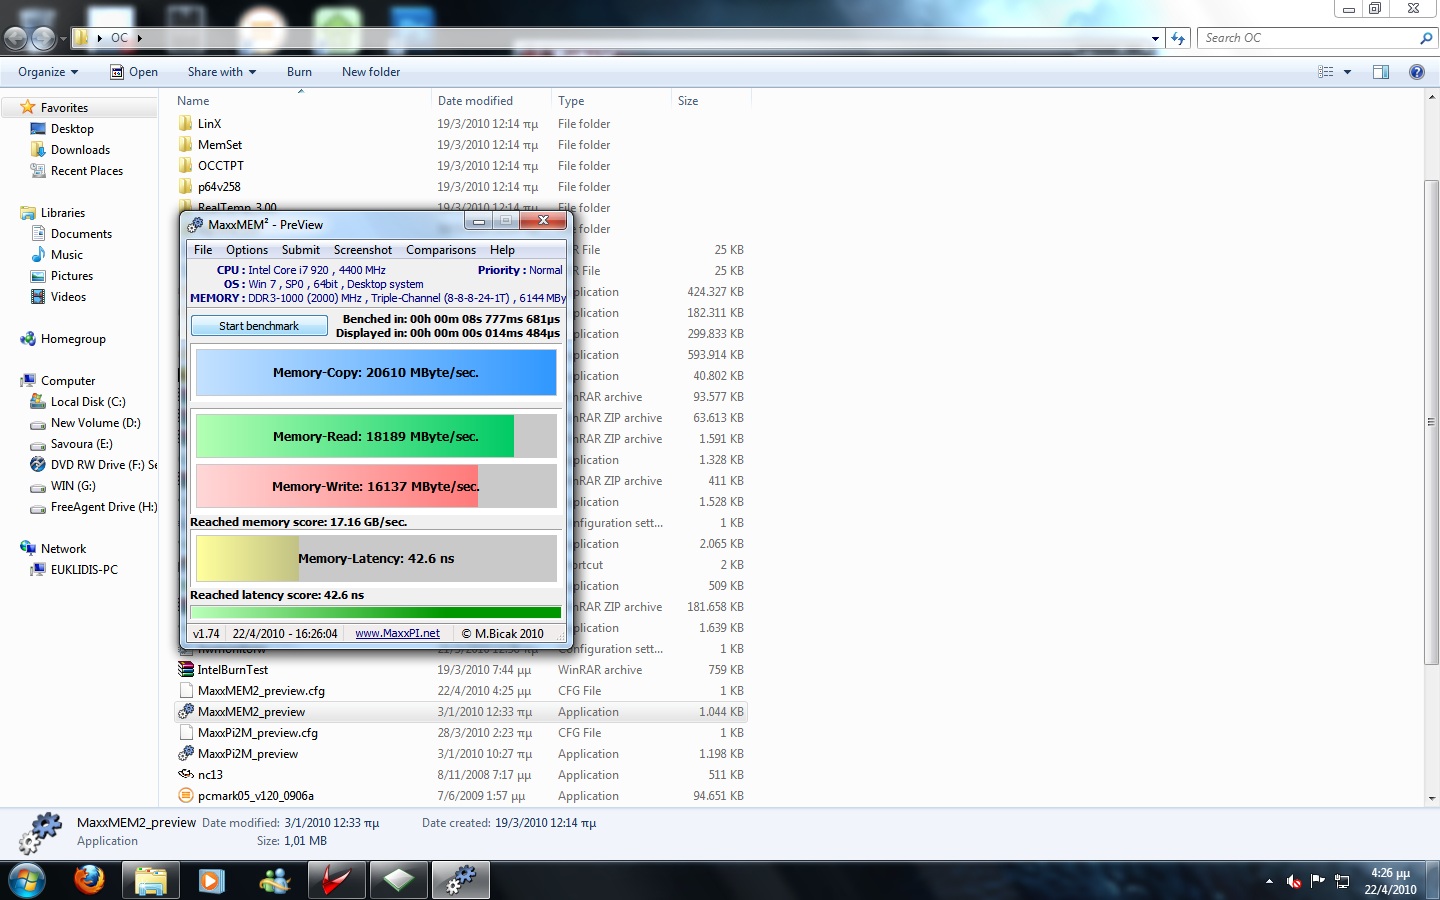Click Burn in the Explorer toolbar
The width and height of the screenshot is (1440, 900).
[x=299, y=72]
